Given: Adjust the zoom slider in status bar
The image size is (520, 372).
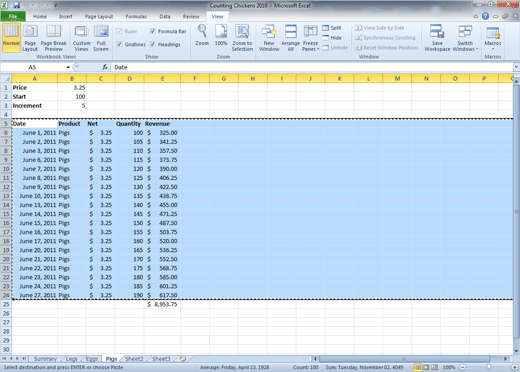Looking at the screenshot, I should pyautogui.click(x=488, y=367).
